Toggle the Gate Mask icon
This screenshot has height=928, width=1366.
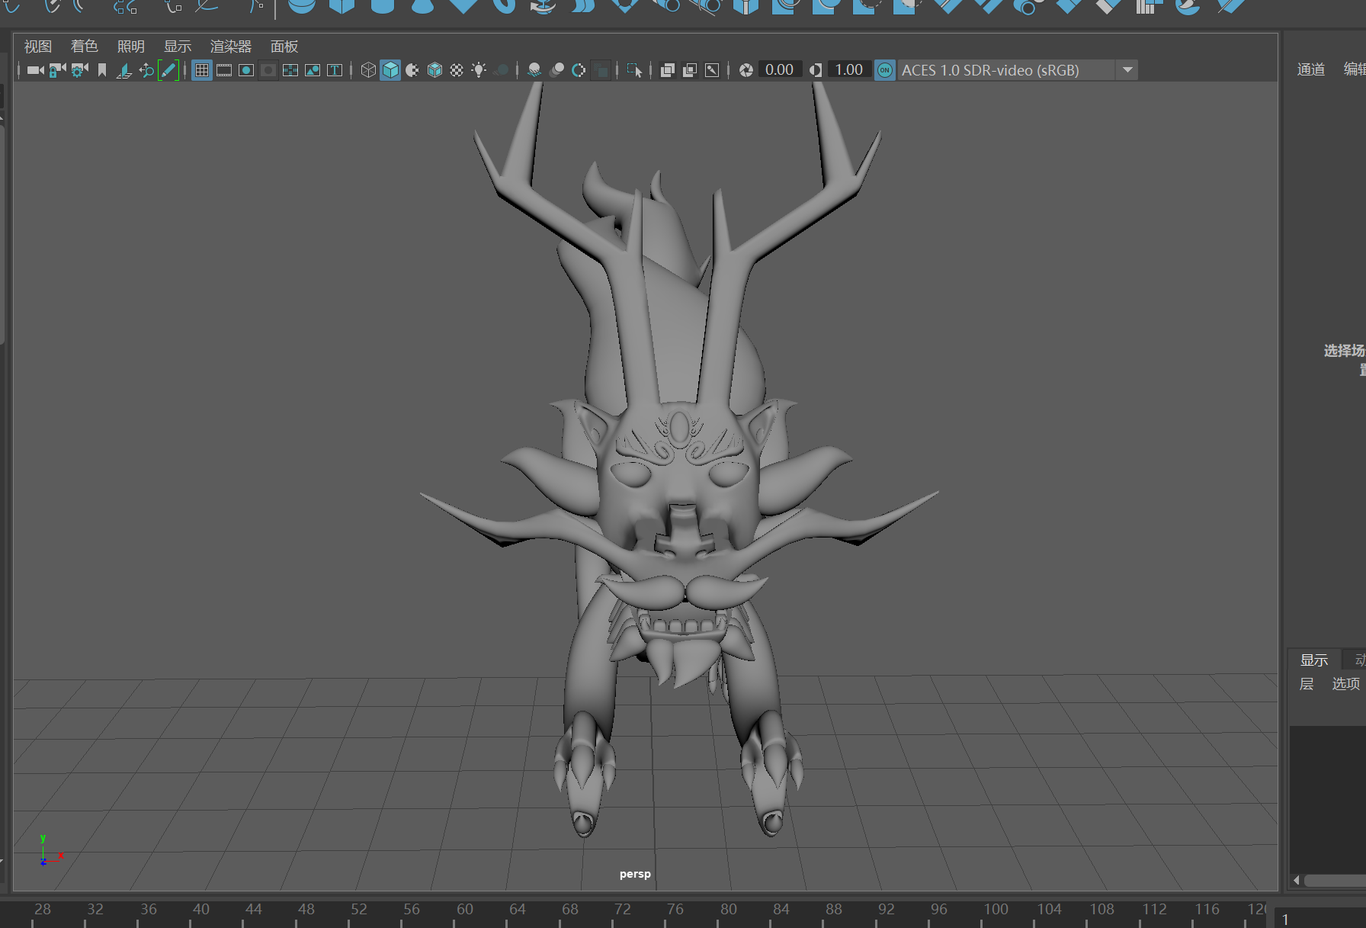(x=268, y=70)
